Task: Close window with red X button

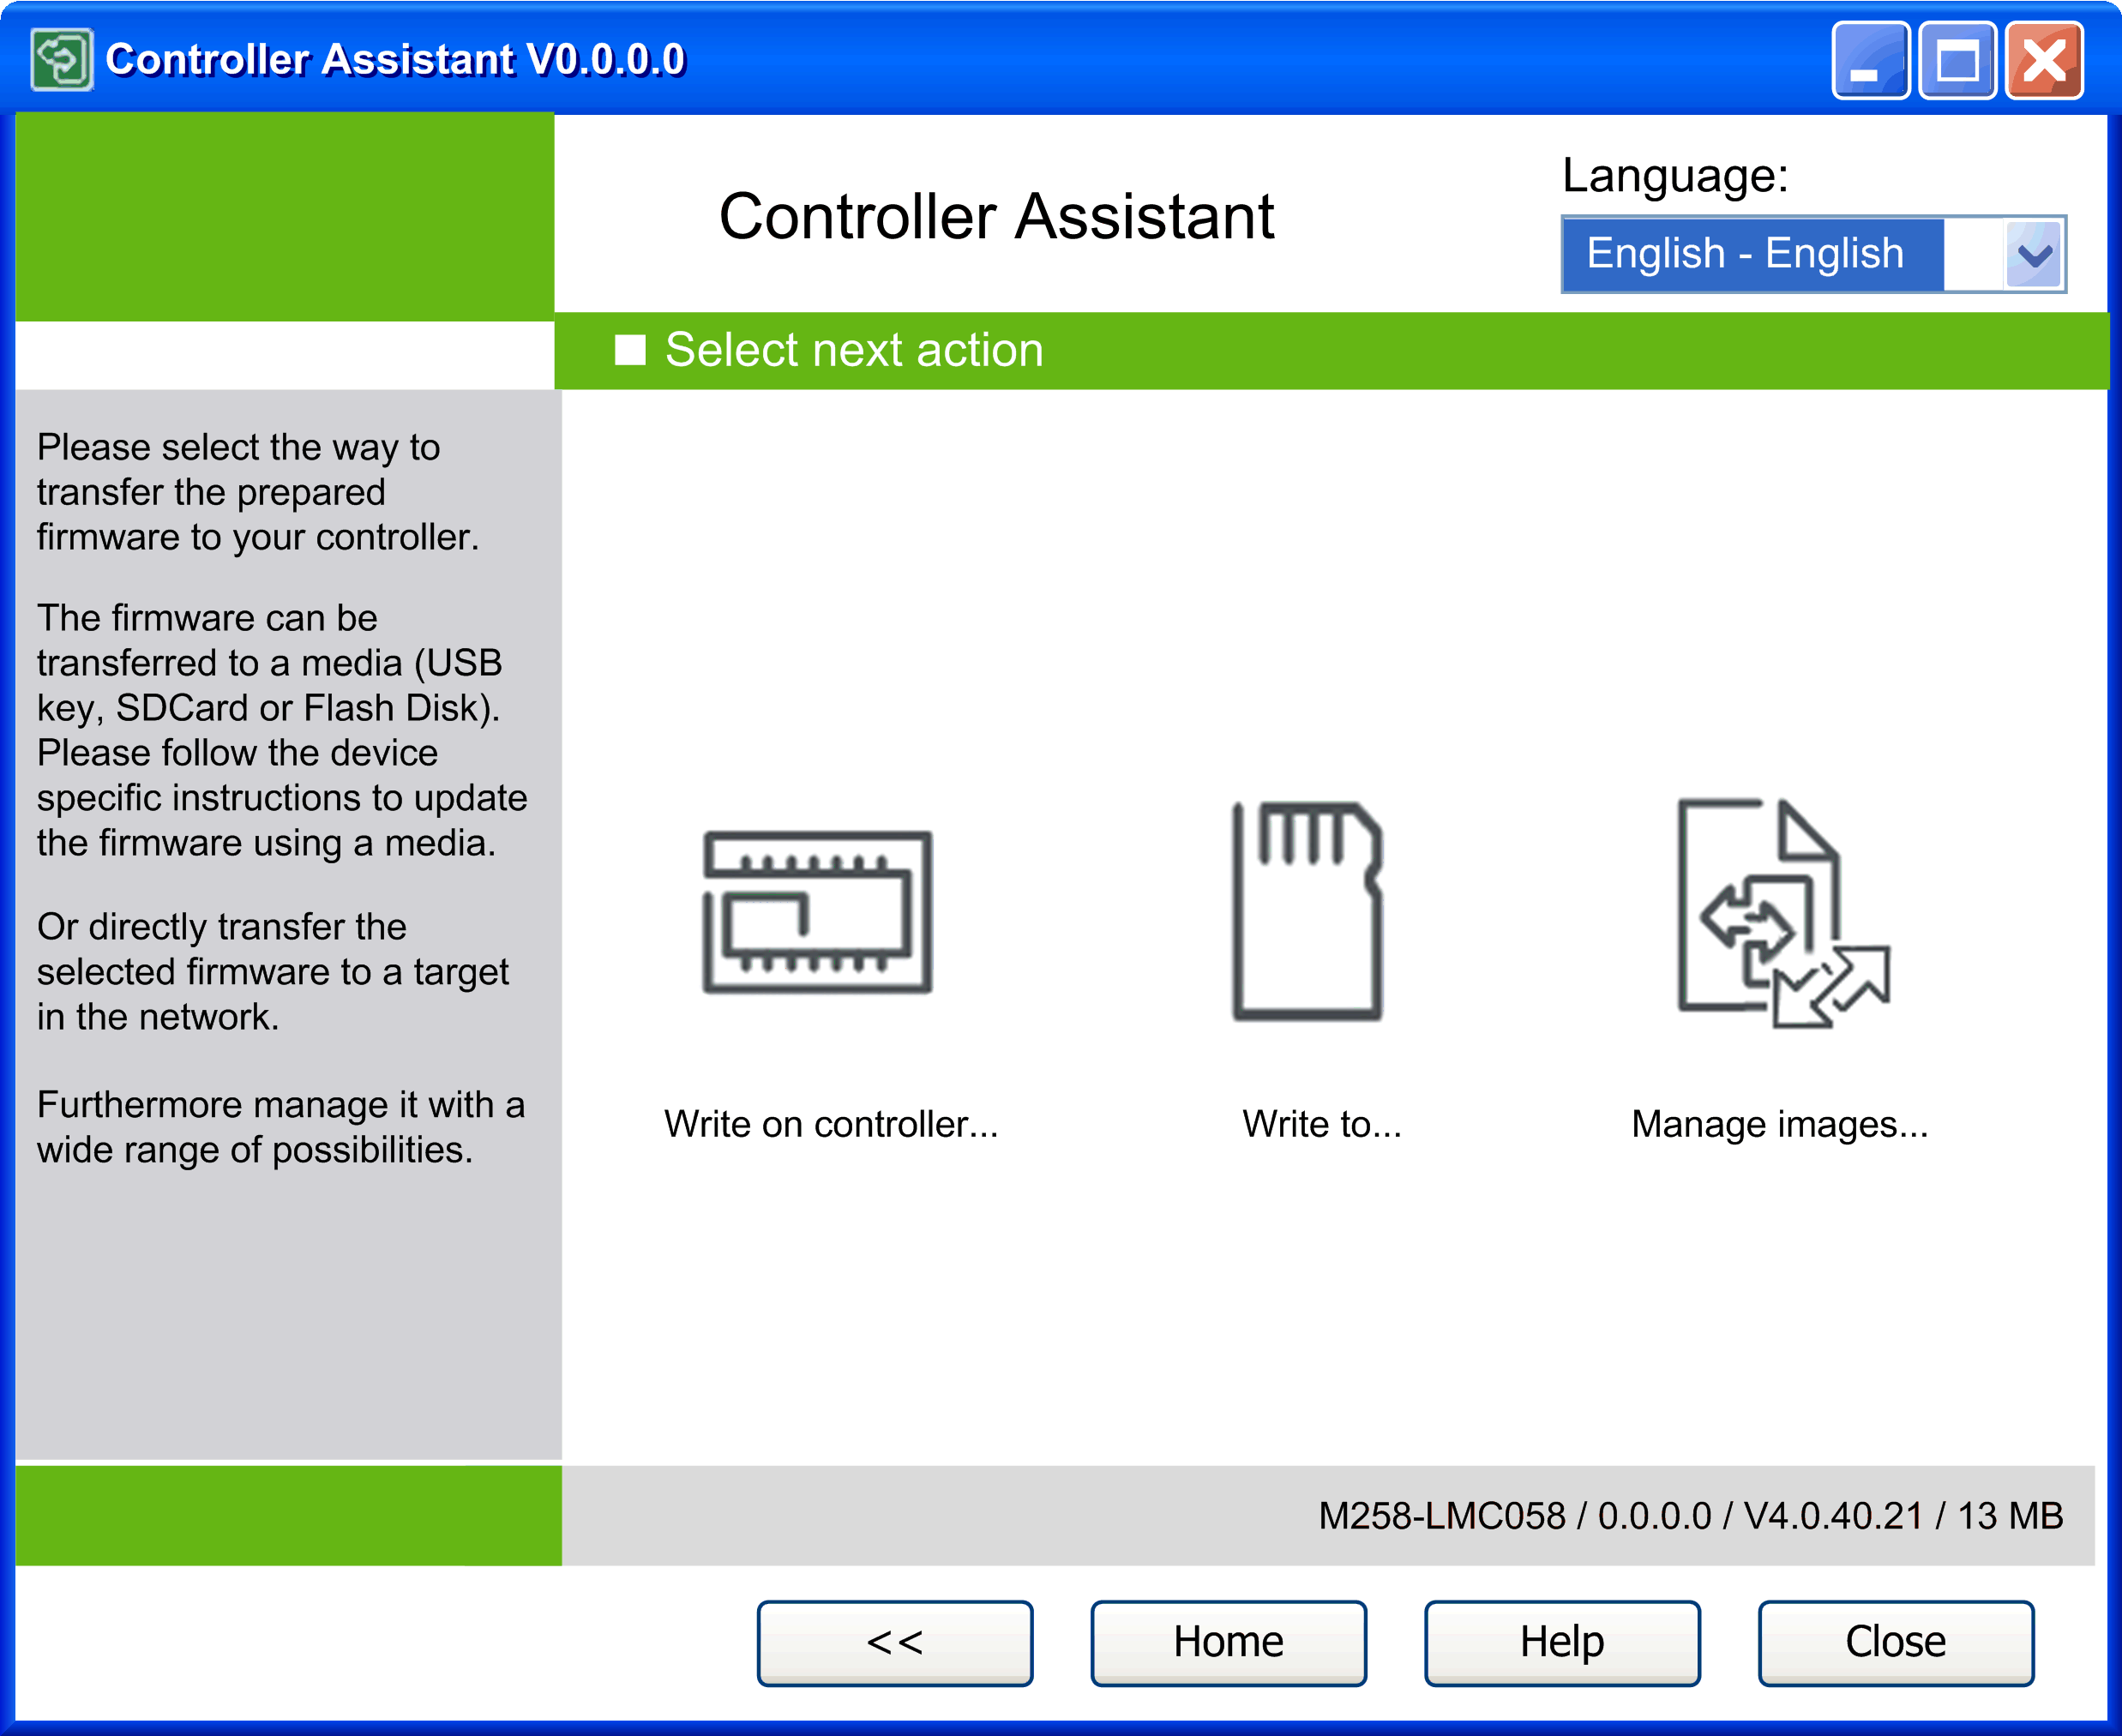Action: (x=2043, y=62)
